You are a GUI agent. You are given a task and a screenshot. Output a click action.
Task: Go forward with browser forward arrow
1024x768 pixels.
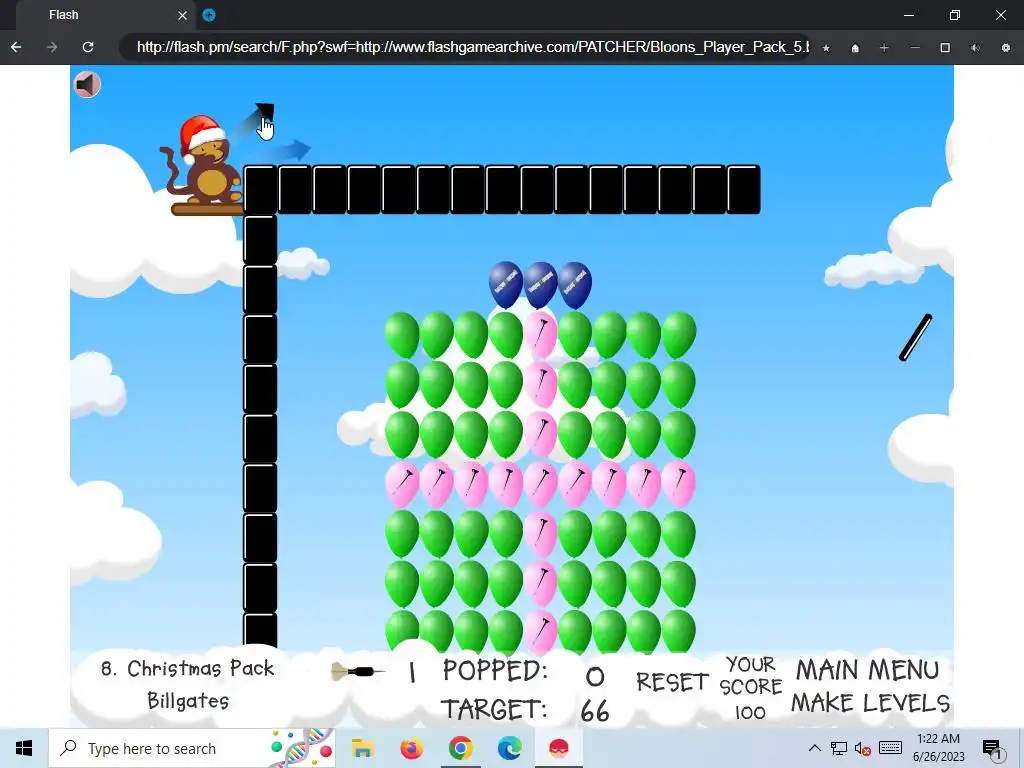[52, 47]
